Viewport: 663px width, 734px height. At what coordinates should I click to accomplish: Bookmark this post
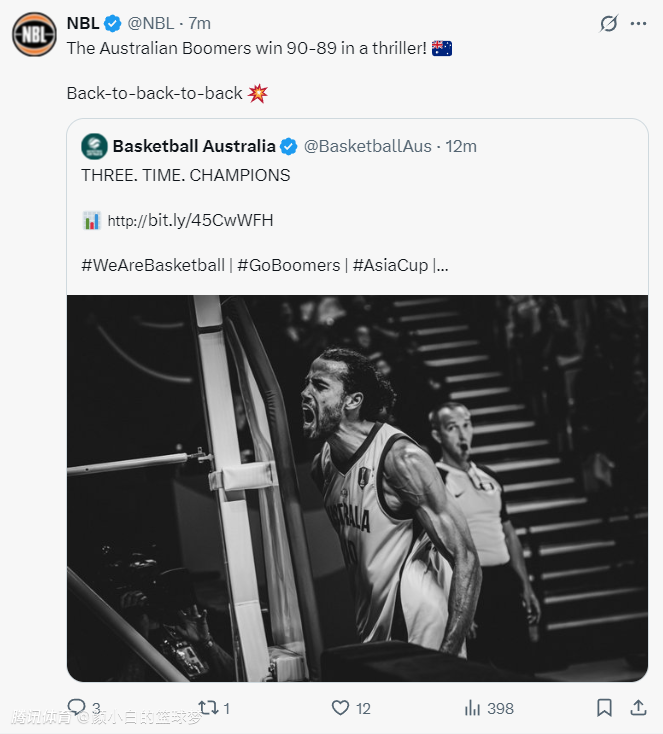pos(604,708)
